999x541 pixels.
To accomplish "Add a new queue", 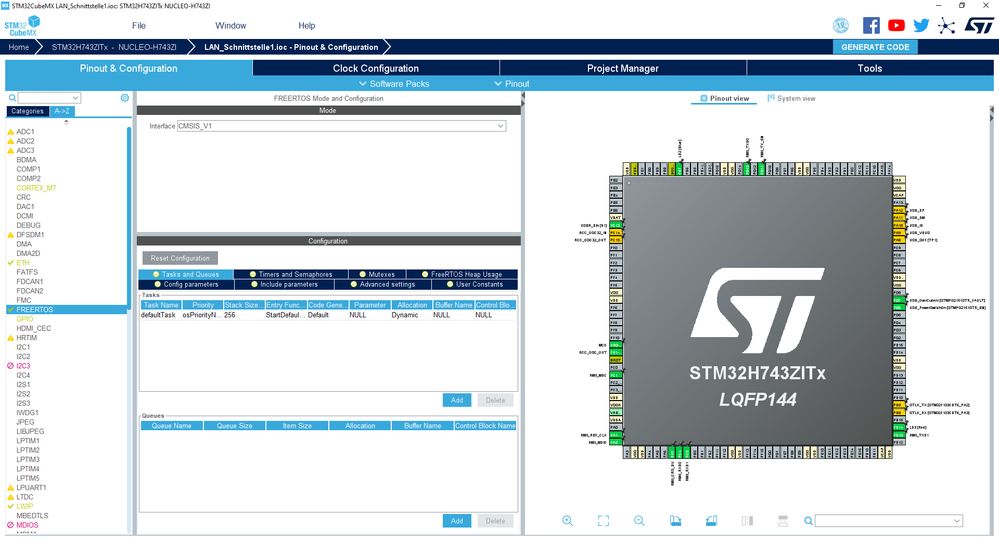I will point(457,521).
